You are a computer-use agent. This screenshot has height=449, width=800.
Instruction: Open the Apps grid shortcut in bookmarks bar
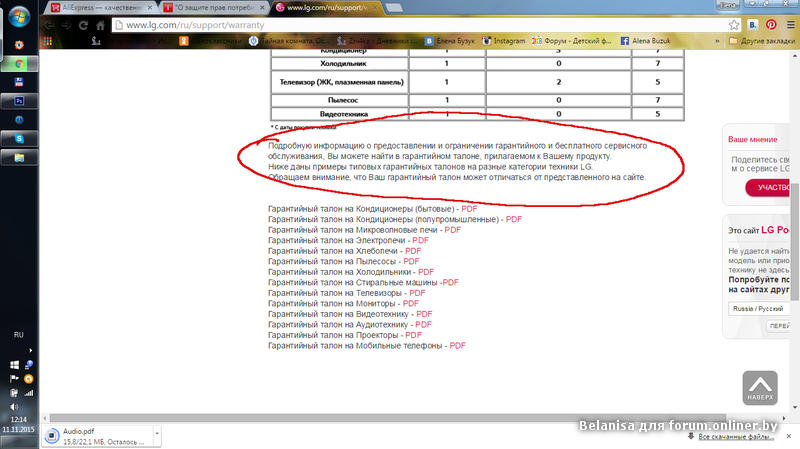[x=48, y=41]
